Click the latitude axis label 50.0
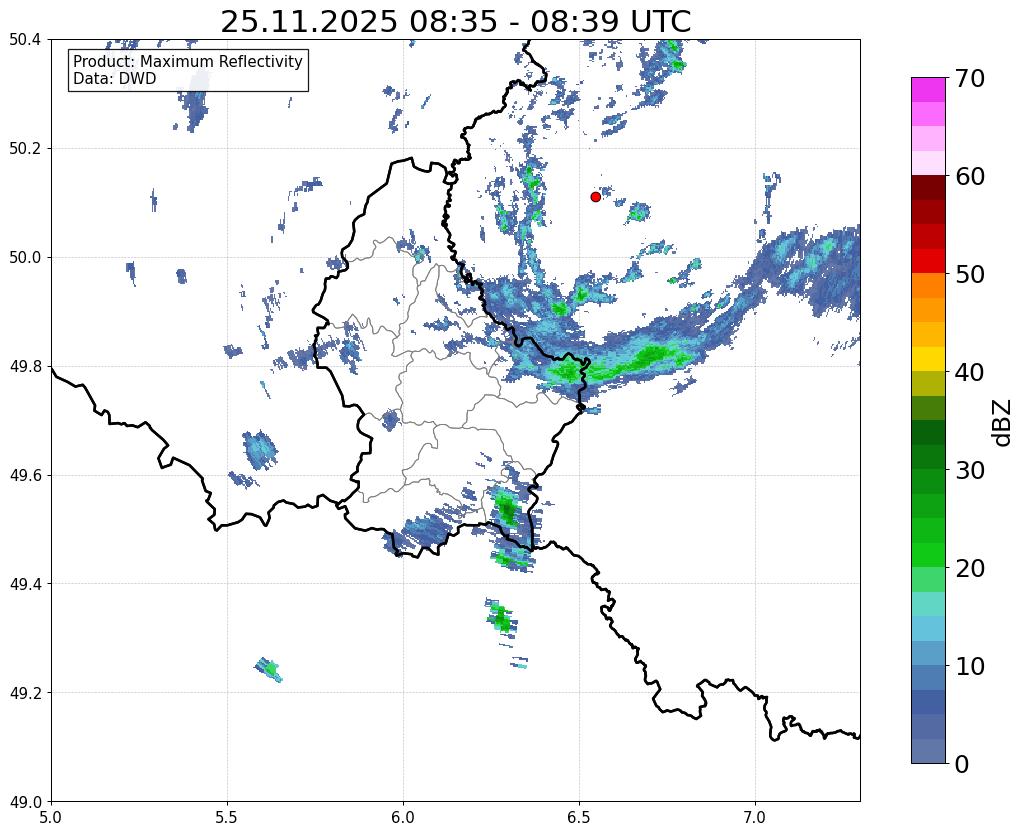This screenshot has width=1023, height=834. tap(25, 257)
